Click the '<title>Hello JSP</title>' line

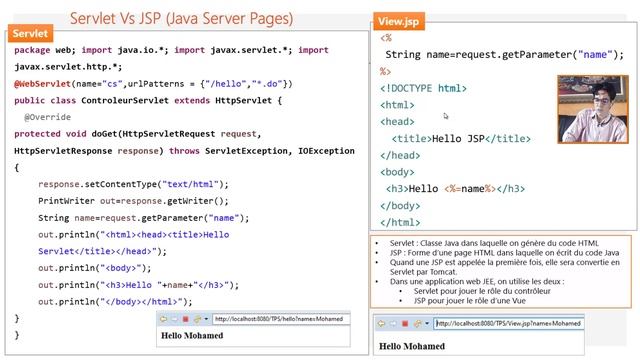point(461,139)
